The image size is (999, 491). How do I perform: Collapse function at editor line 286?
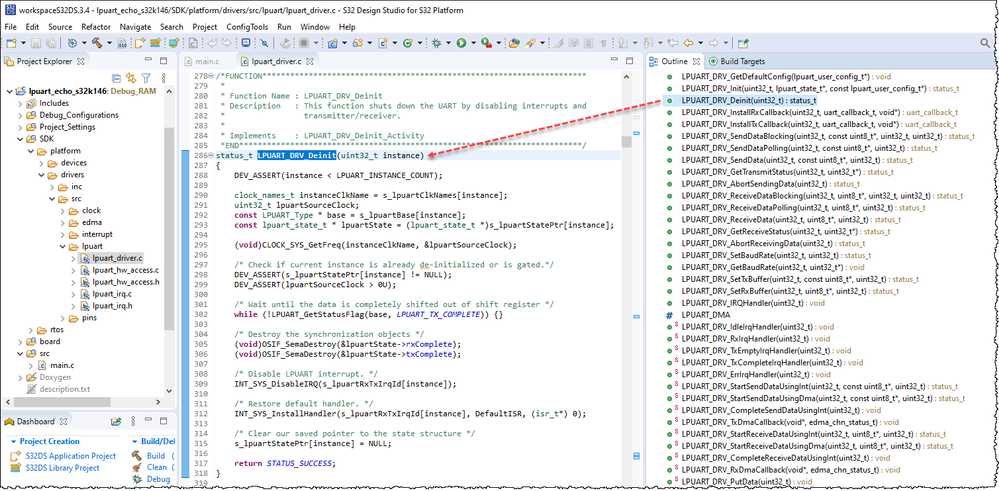pyautogui.click(x=212, y=155)
